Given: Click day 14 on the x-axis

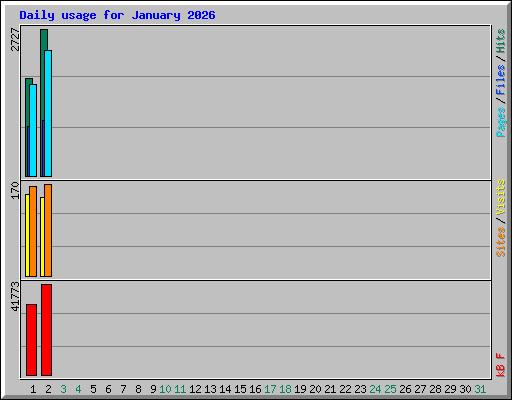Looking at the screenshot, I should (x=225, y=389).
